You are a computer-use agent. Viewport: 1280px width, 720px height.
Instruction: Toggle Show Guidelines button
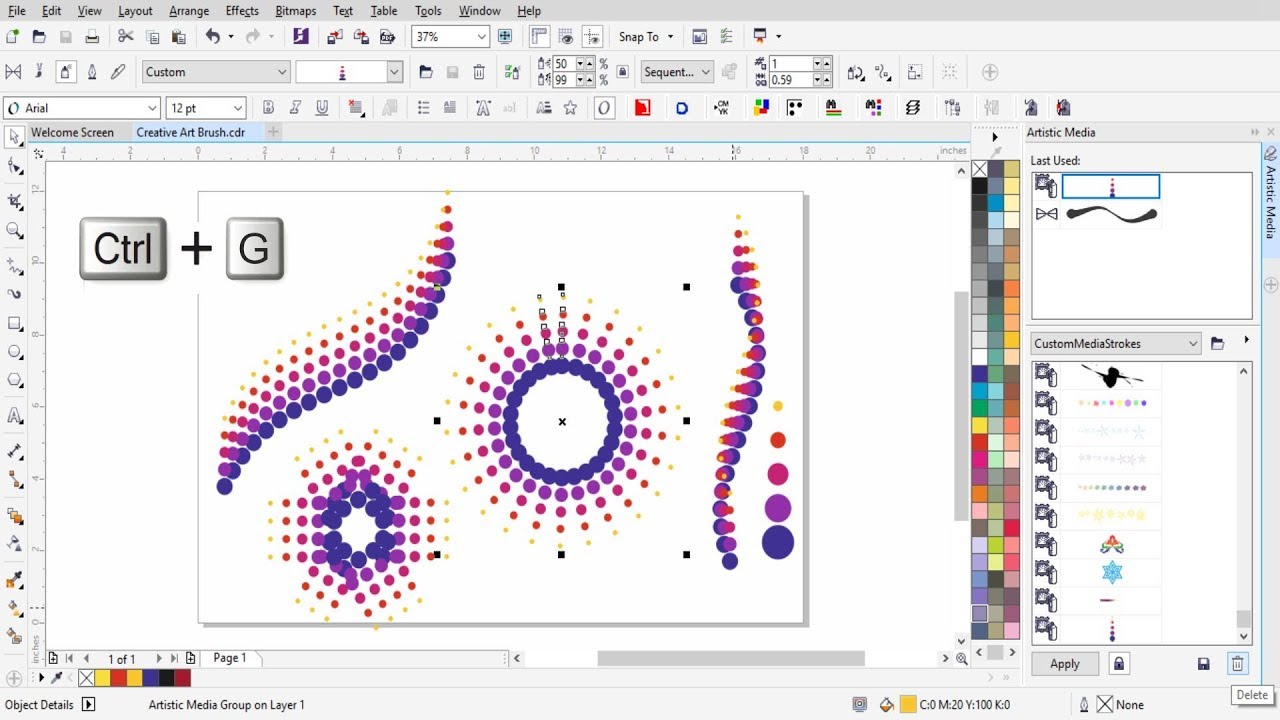point(593,37)
